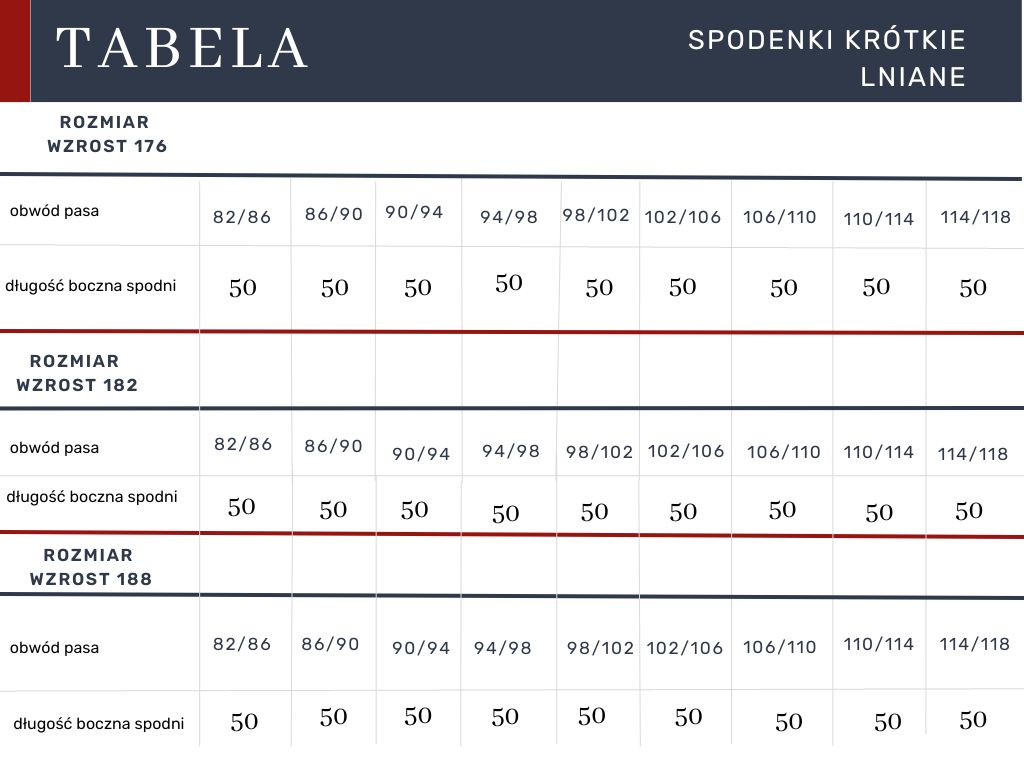Click the 98/102 cell under WZROST 176
The image size is (1024, 768).
coord(596,215)
